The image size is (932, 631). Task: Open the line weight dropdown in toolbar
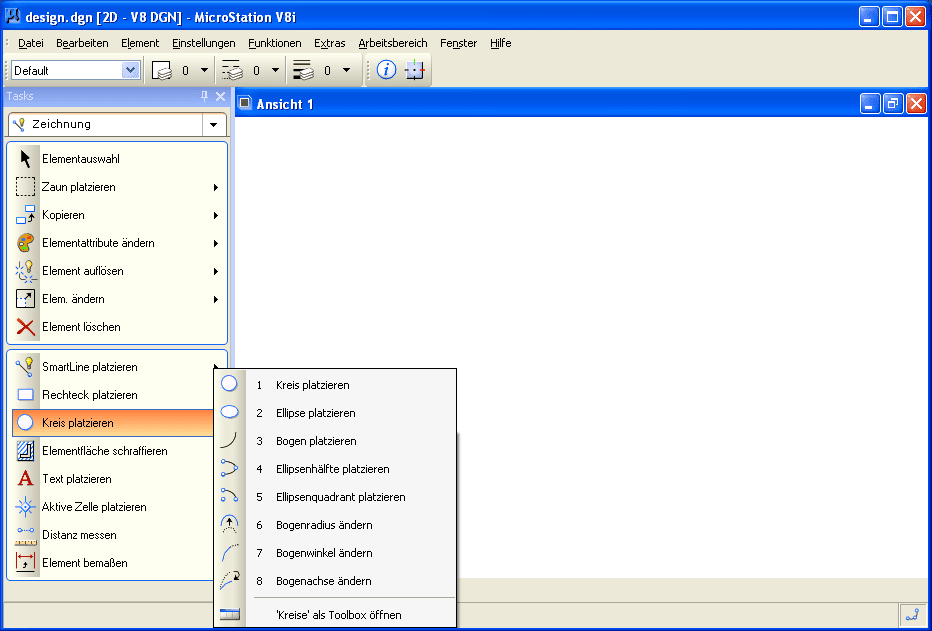point(346,70)
